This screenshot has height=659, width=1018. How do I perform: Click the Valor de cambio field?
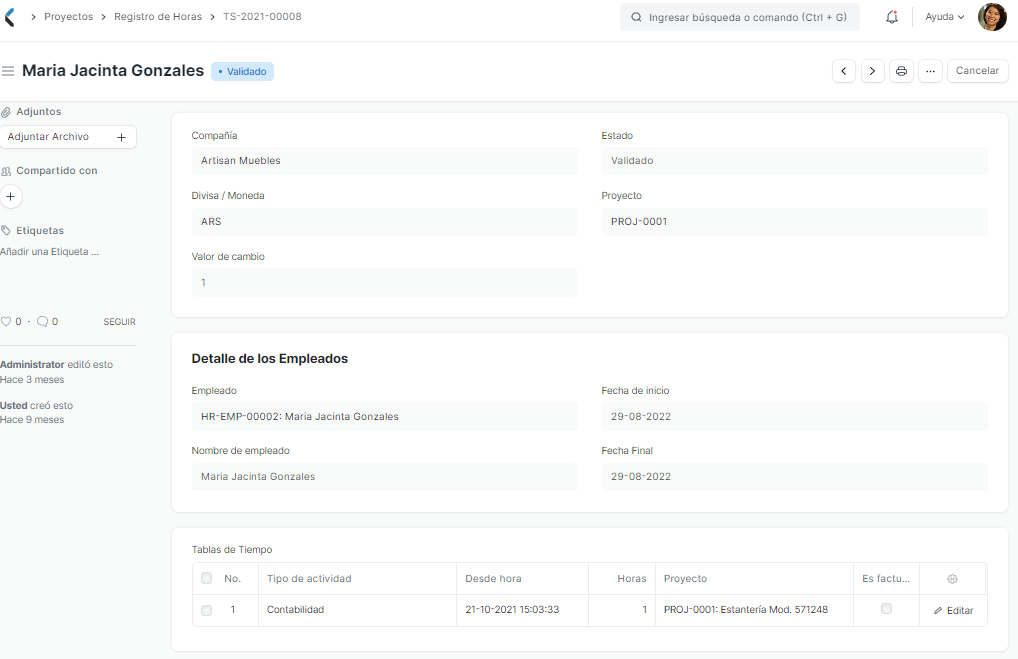coord(384,282)
